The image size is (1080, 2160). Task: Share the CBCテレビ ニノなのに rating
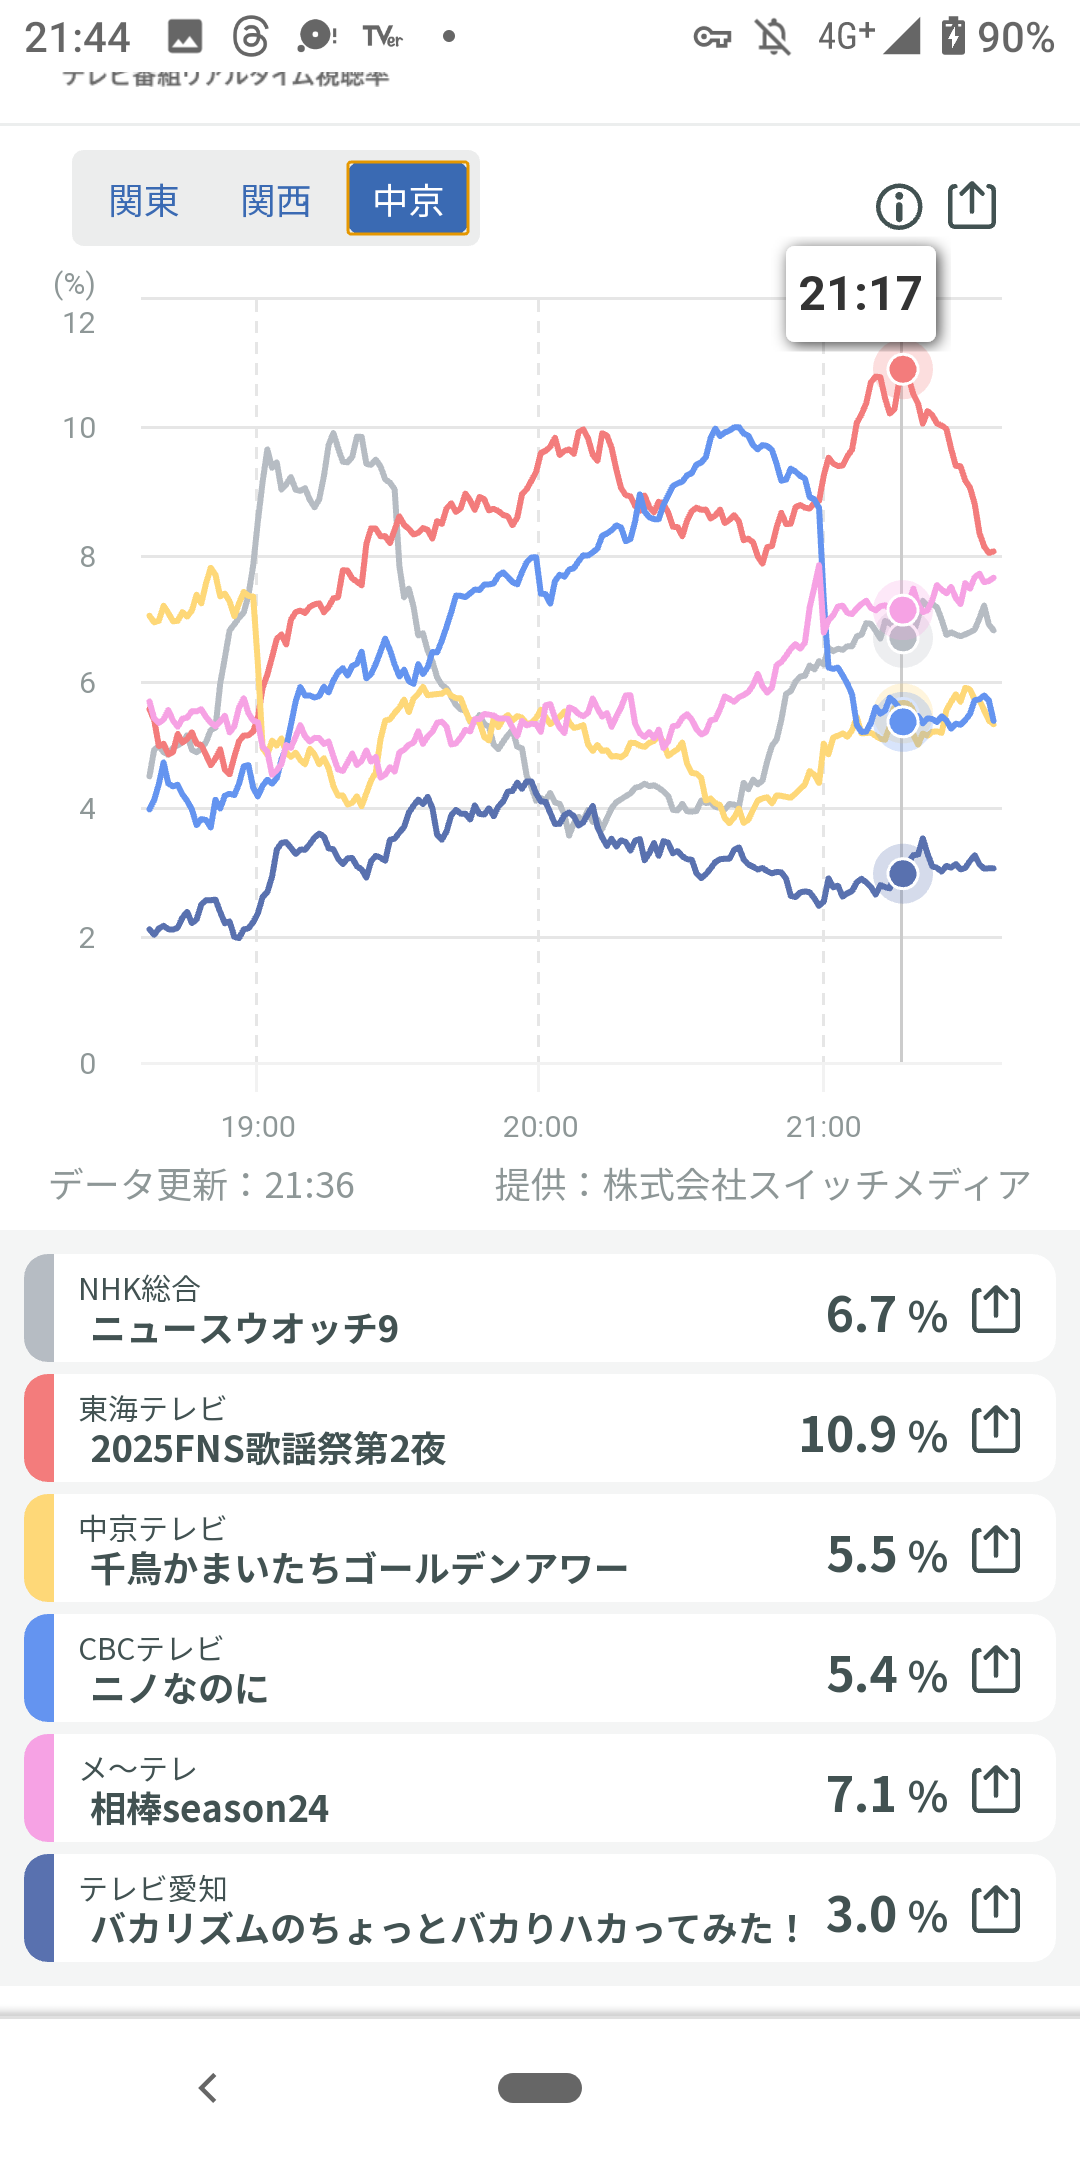[x=996, y=1669]
